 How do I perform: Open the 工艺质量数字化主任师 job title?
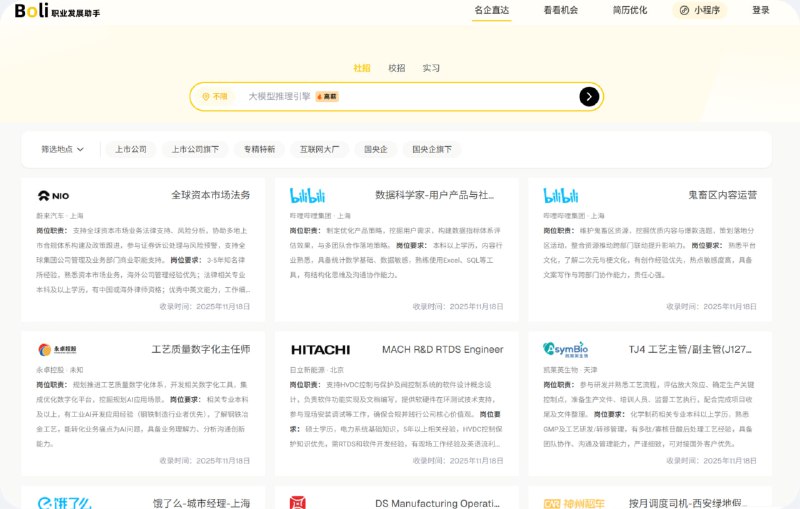201,349
